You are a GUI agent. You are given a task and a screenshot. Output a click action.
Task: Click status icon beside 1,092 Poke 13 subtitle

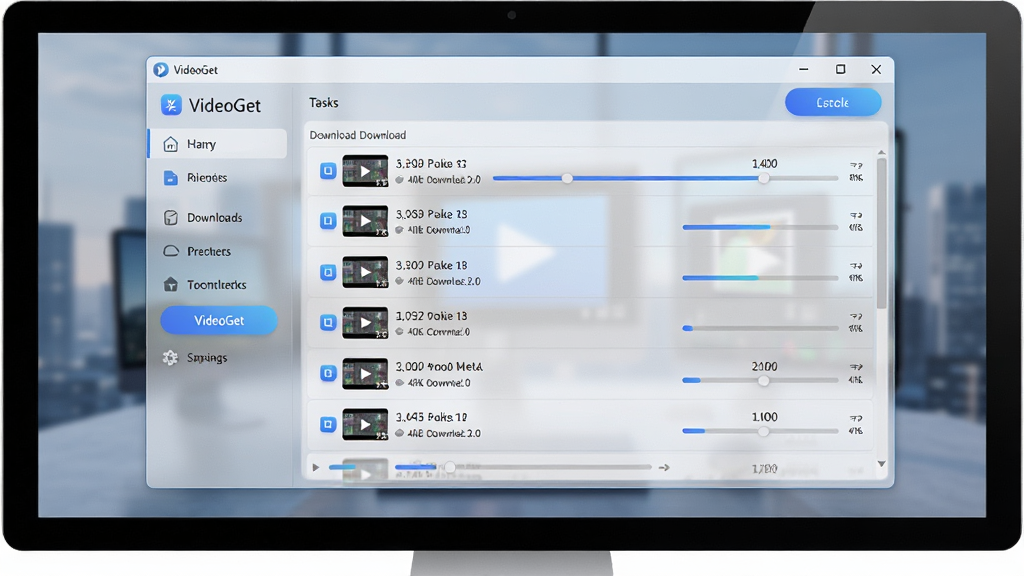[399, 332]
